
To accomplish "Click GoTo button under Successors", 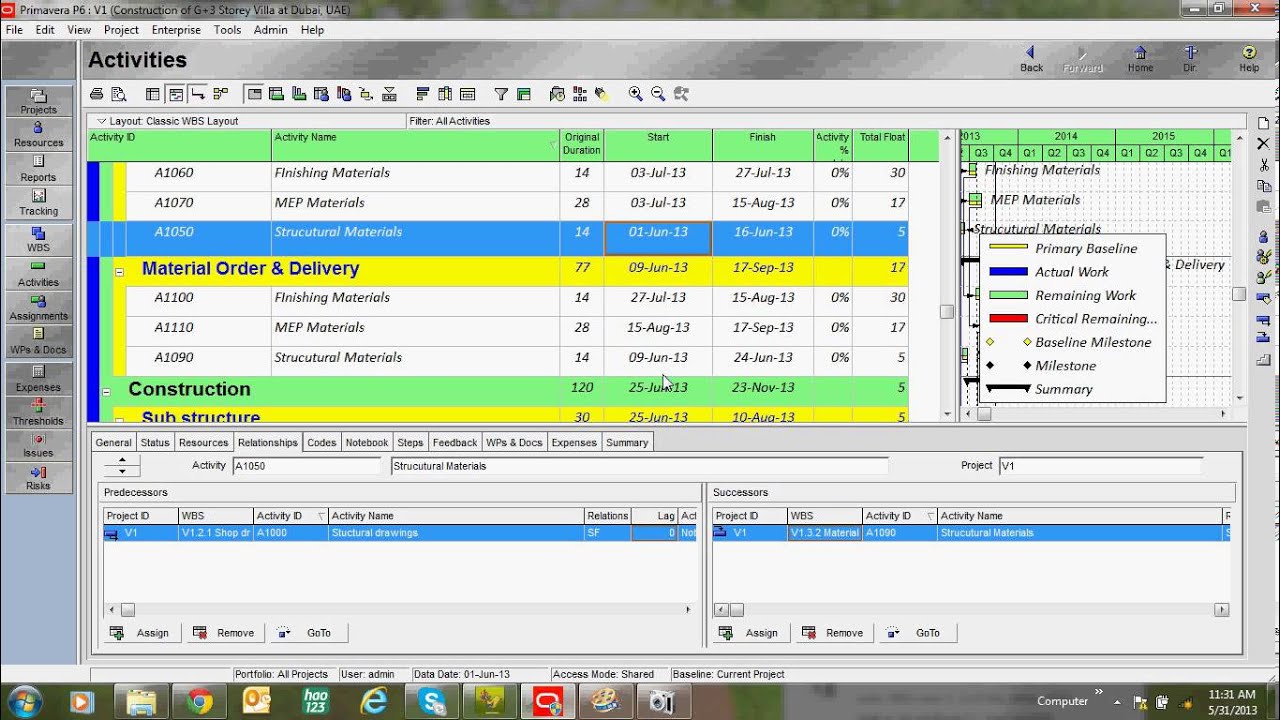I will point(916,633).
